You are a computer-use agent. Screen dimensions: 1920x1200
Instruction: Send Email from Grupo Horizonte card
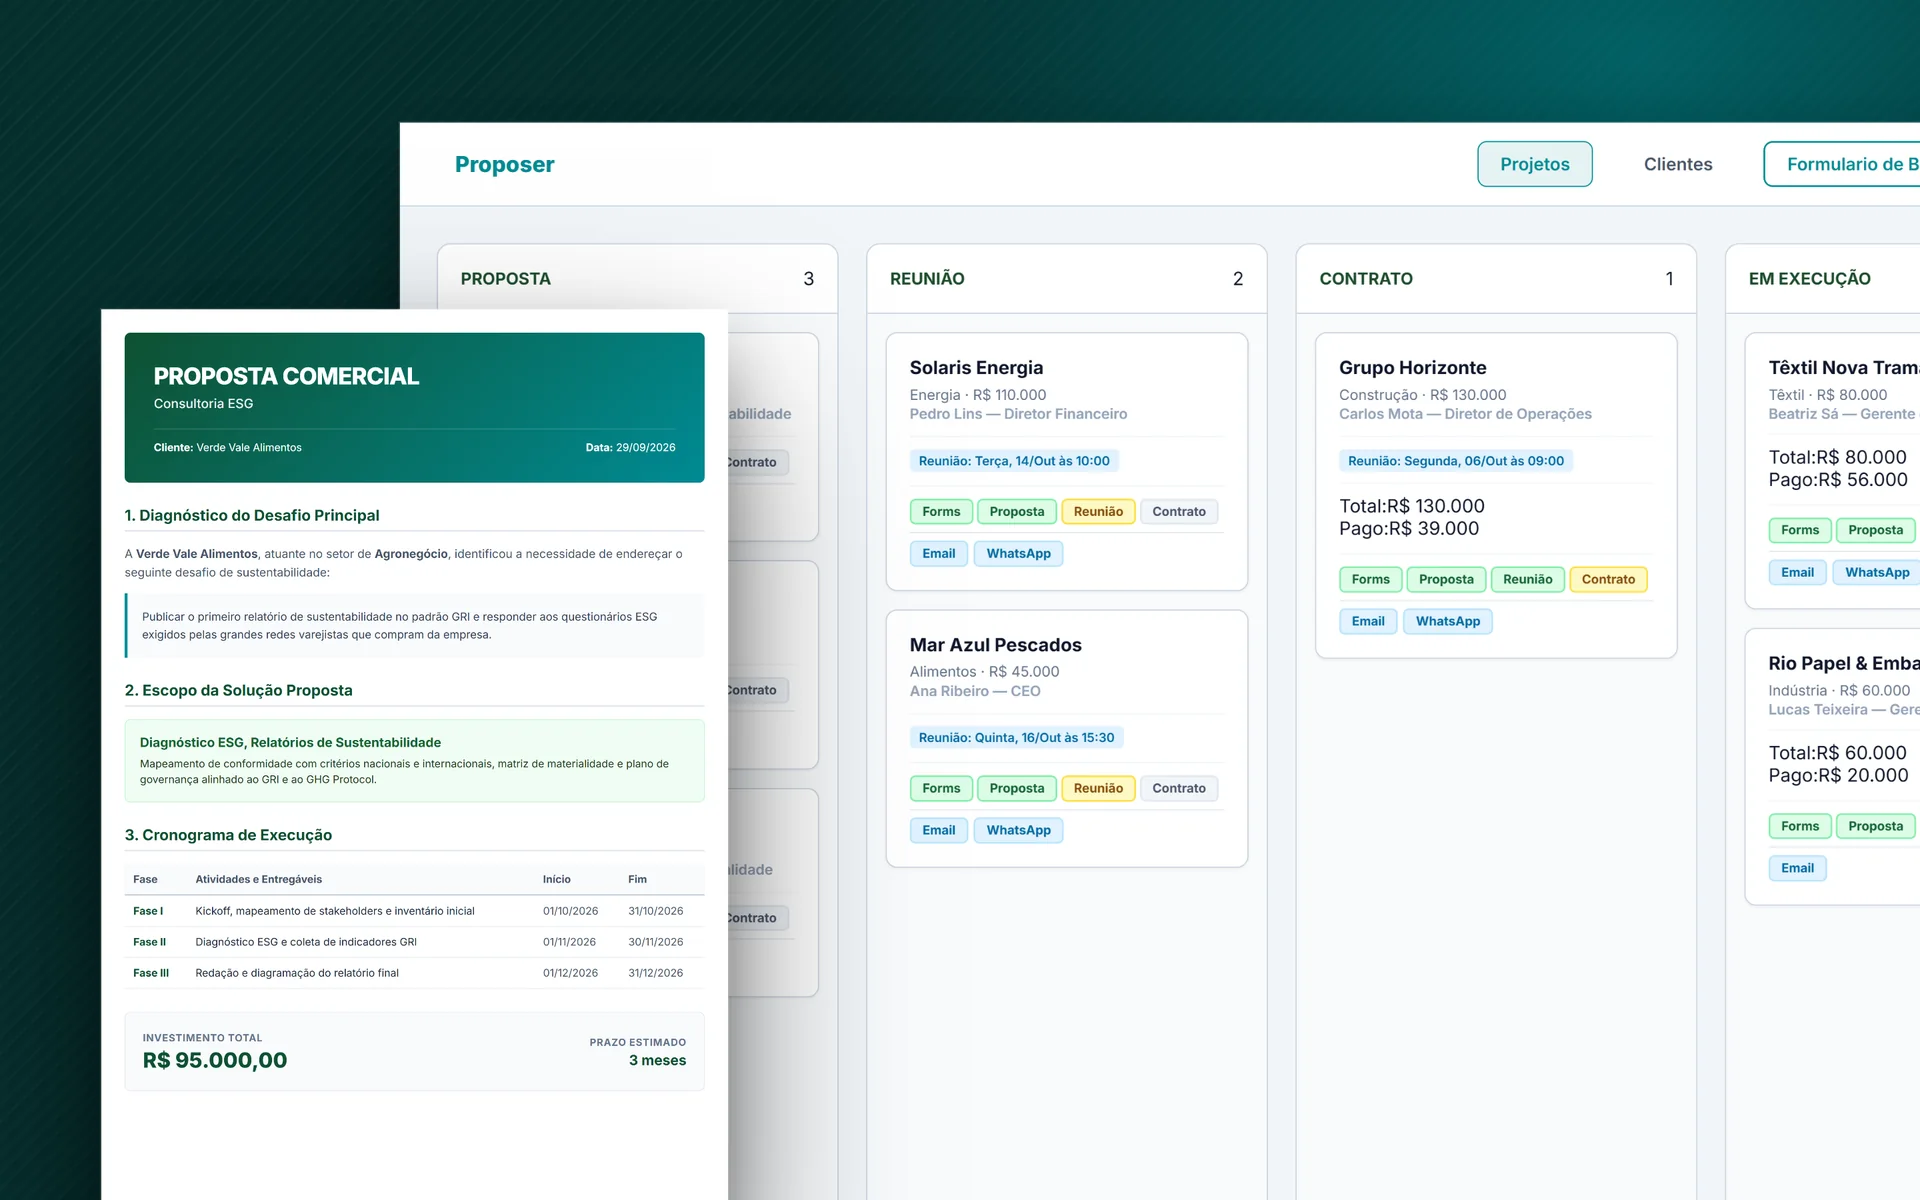tap(1368, 621)
